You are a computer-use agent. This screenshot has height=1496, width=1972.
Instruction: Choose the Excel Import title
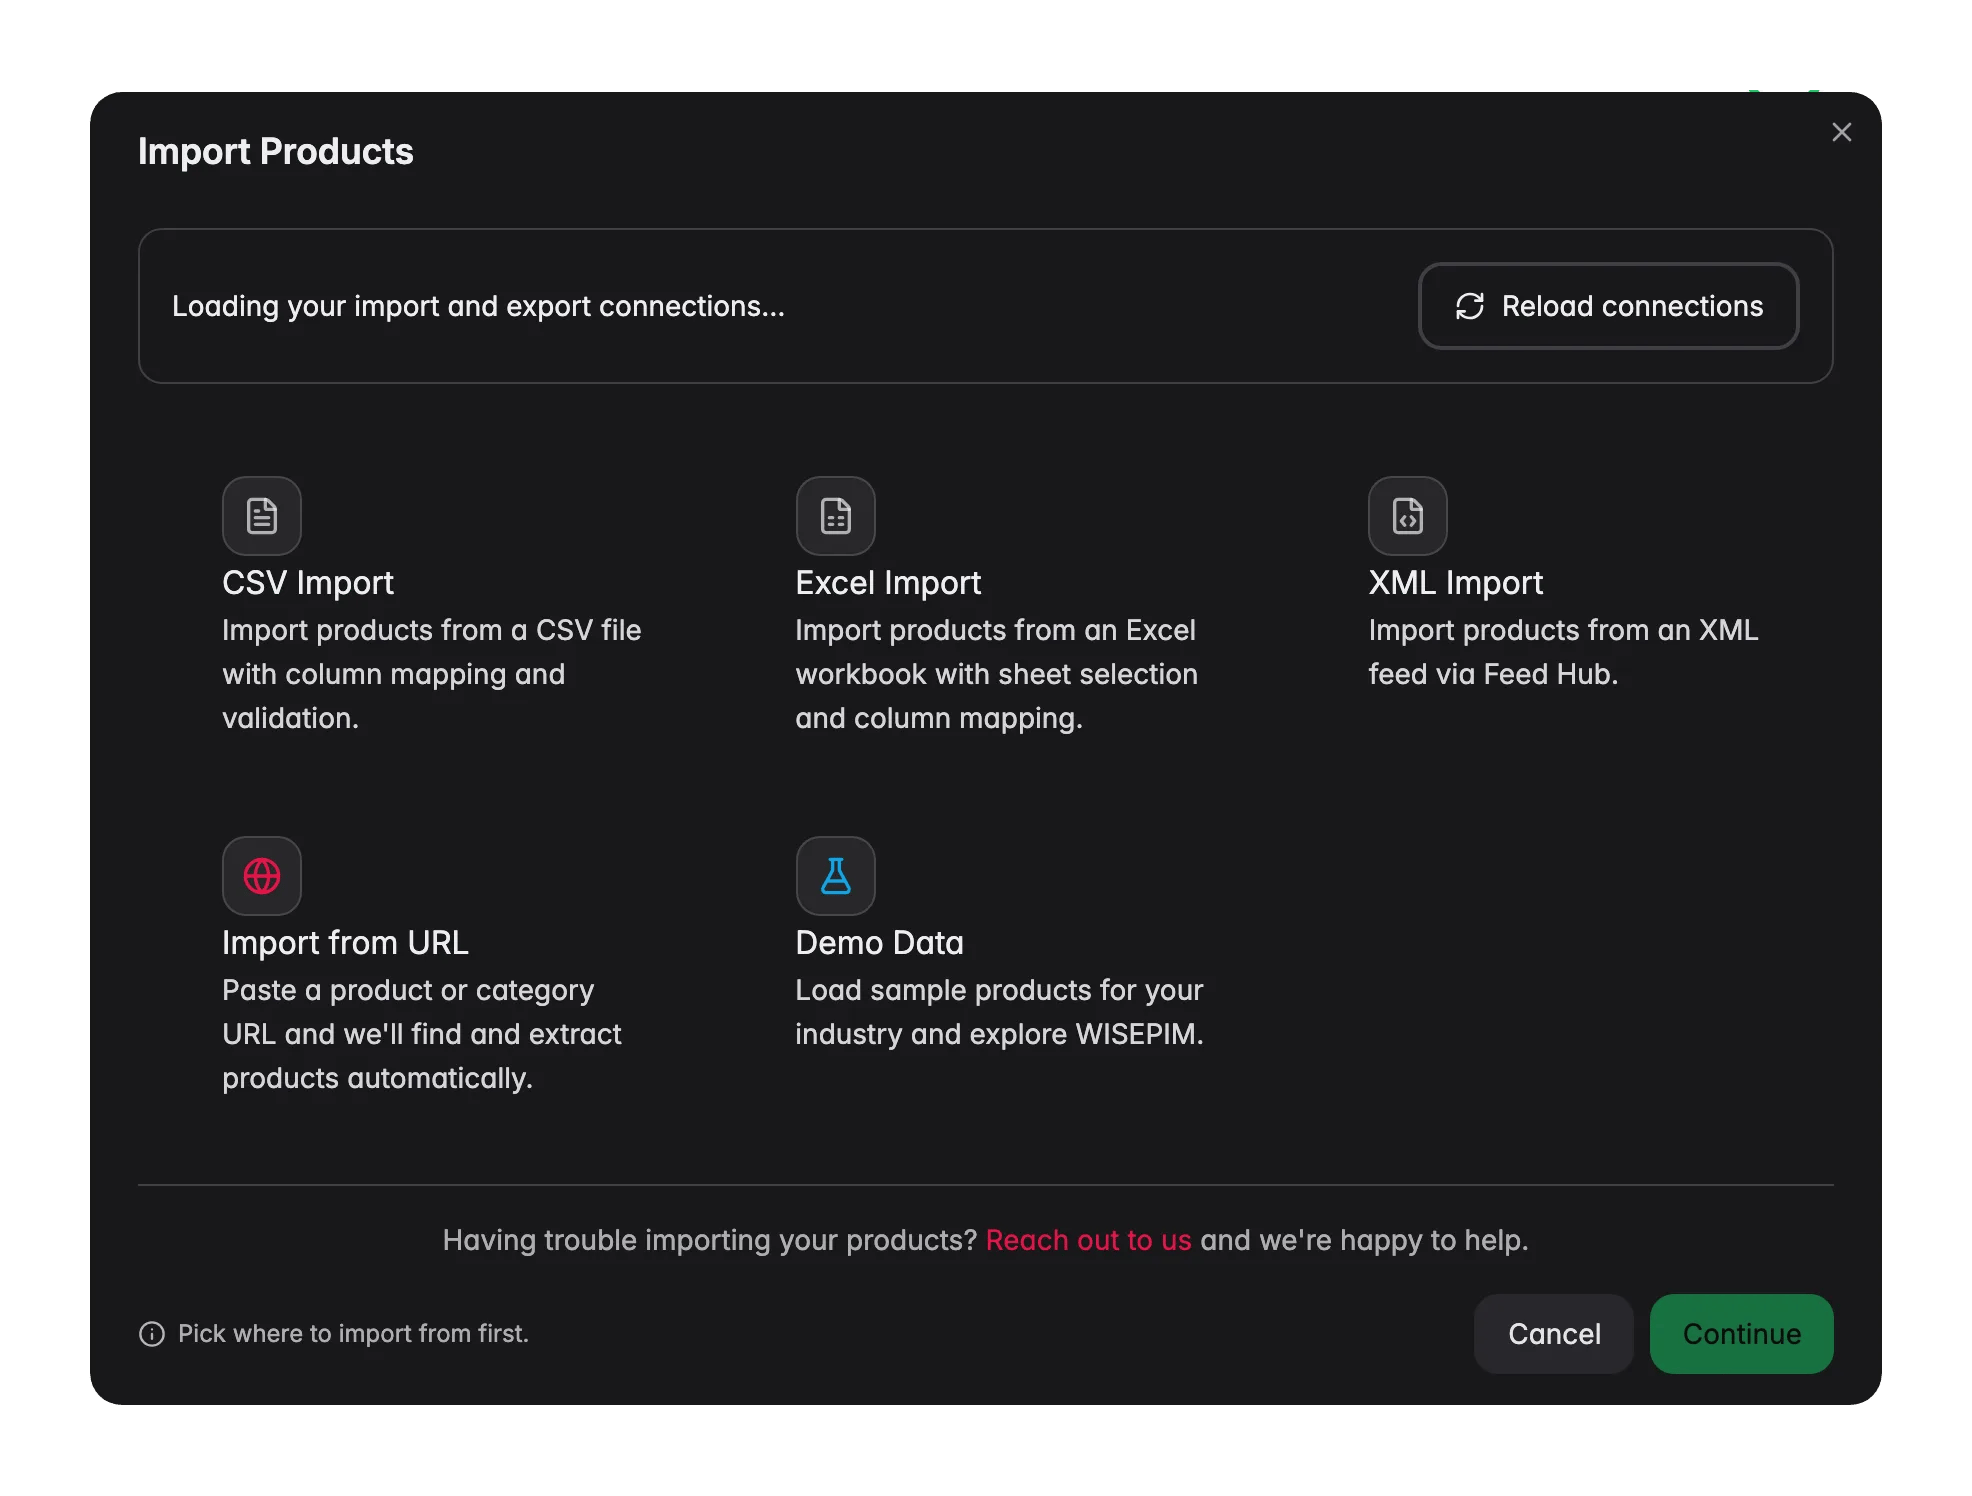coord(888,583)
